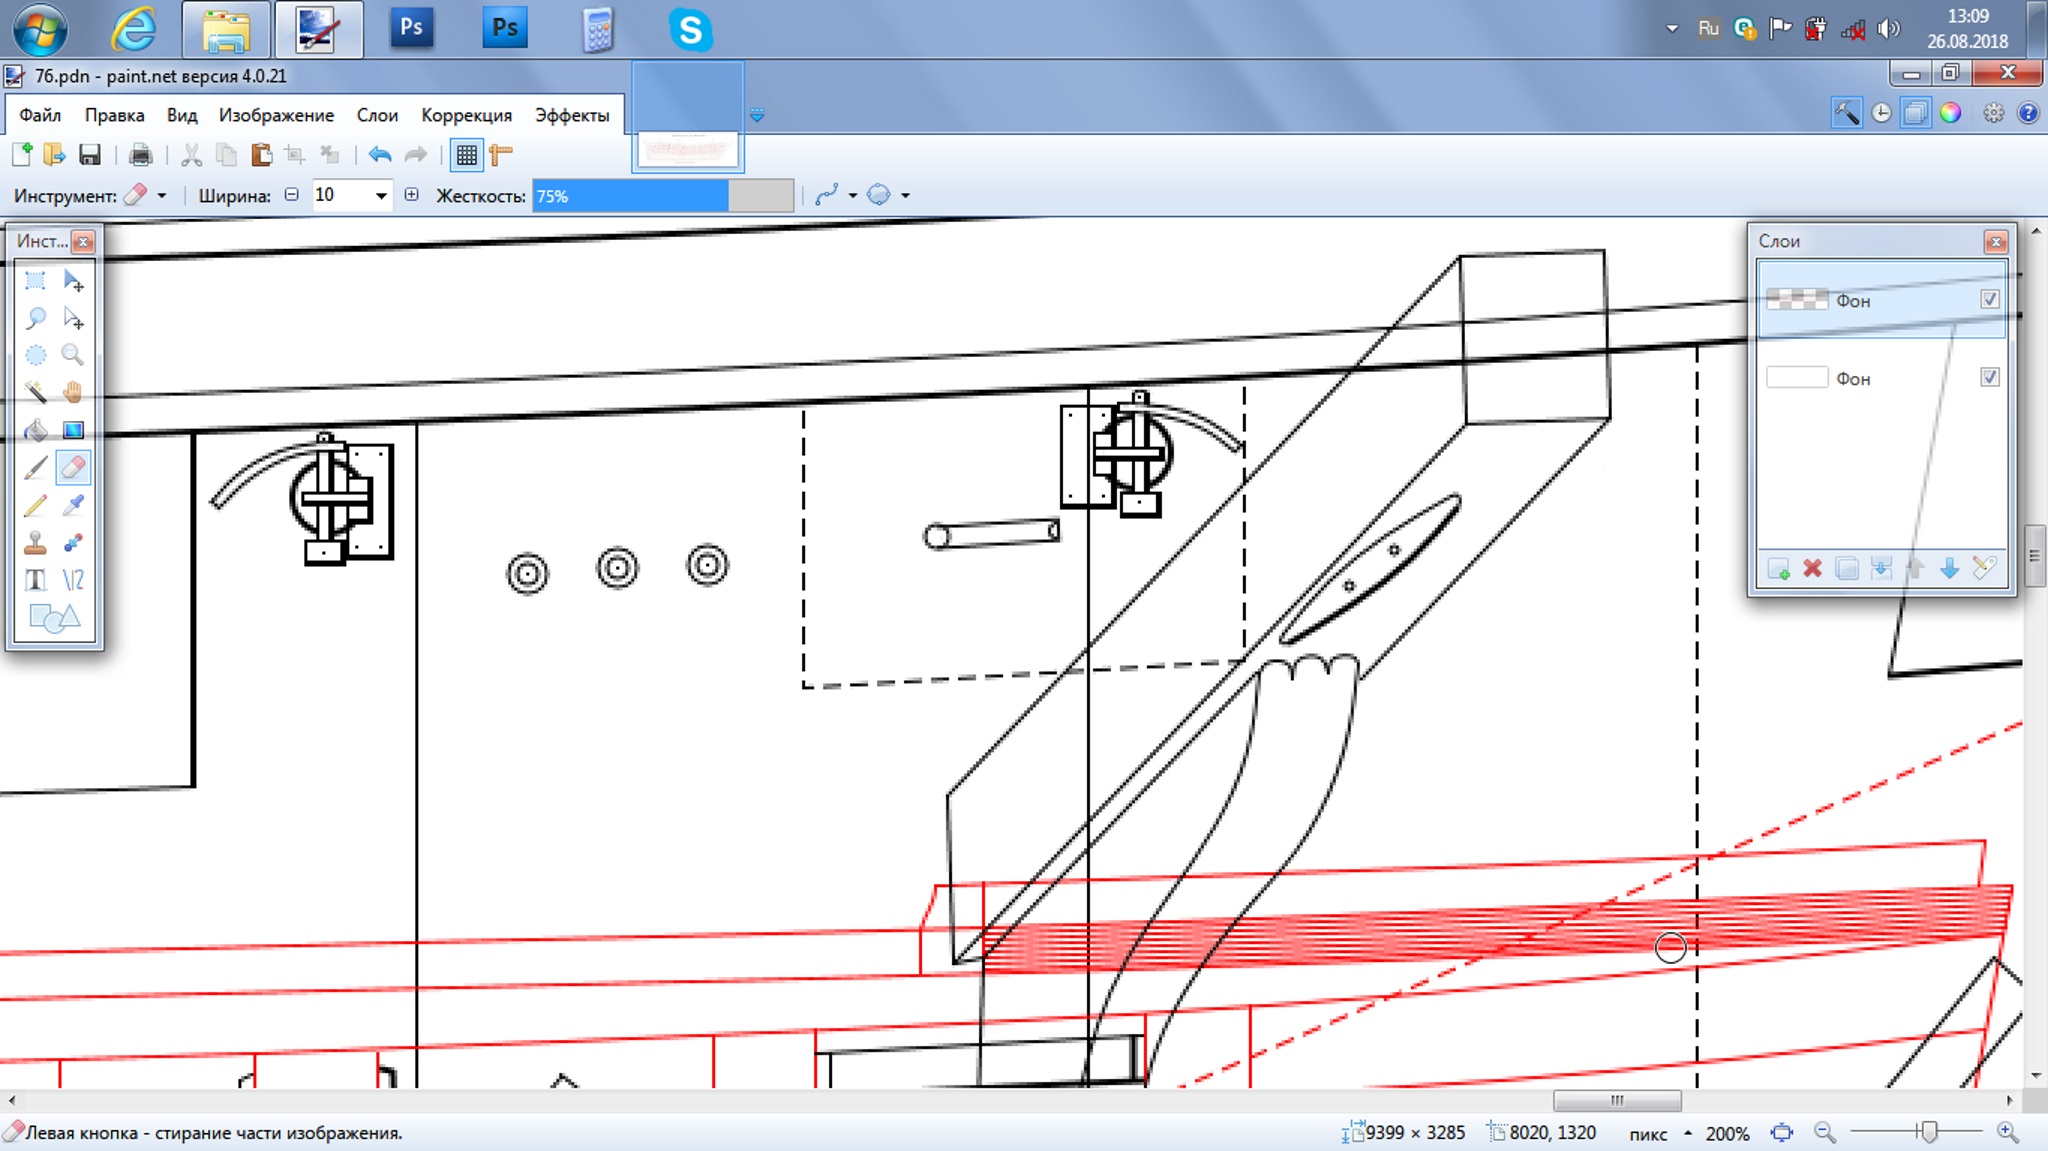Screen dimensions: 2048x1151
Task: Select the Gradient tool
Action: (x=73, y=430)
